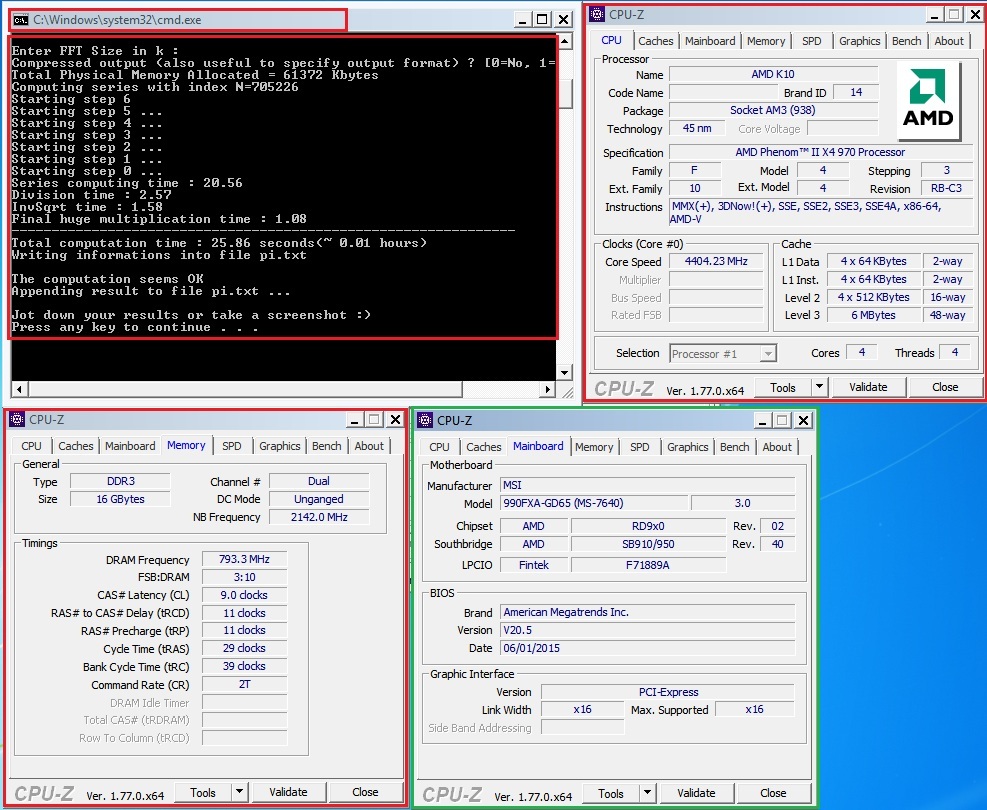The height and width of the screenshot is (810, 987).
Task: Click Validate in top CPU-Z window
Action: (x=868, y=387)
